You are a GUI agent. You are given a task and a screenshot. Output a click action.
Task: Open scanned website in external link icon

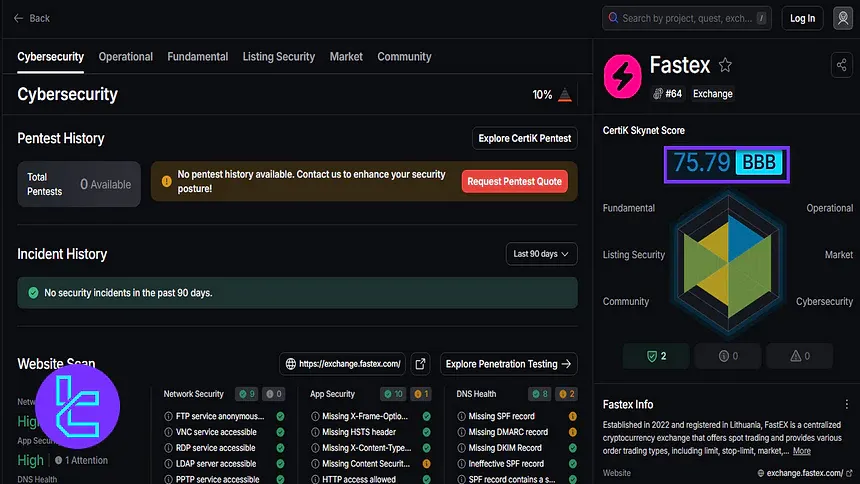420,364
